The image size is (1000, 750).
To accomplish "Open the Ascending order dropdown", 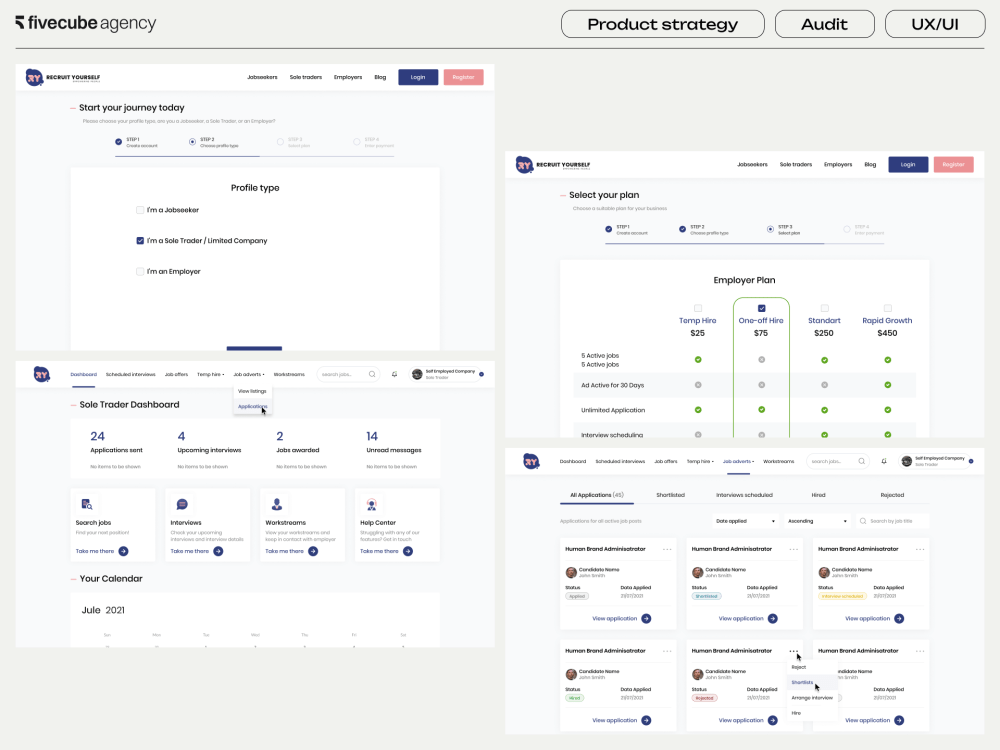I will click(817, 521).
